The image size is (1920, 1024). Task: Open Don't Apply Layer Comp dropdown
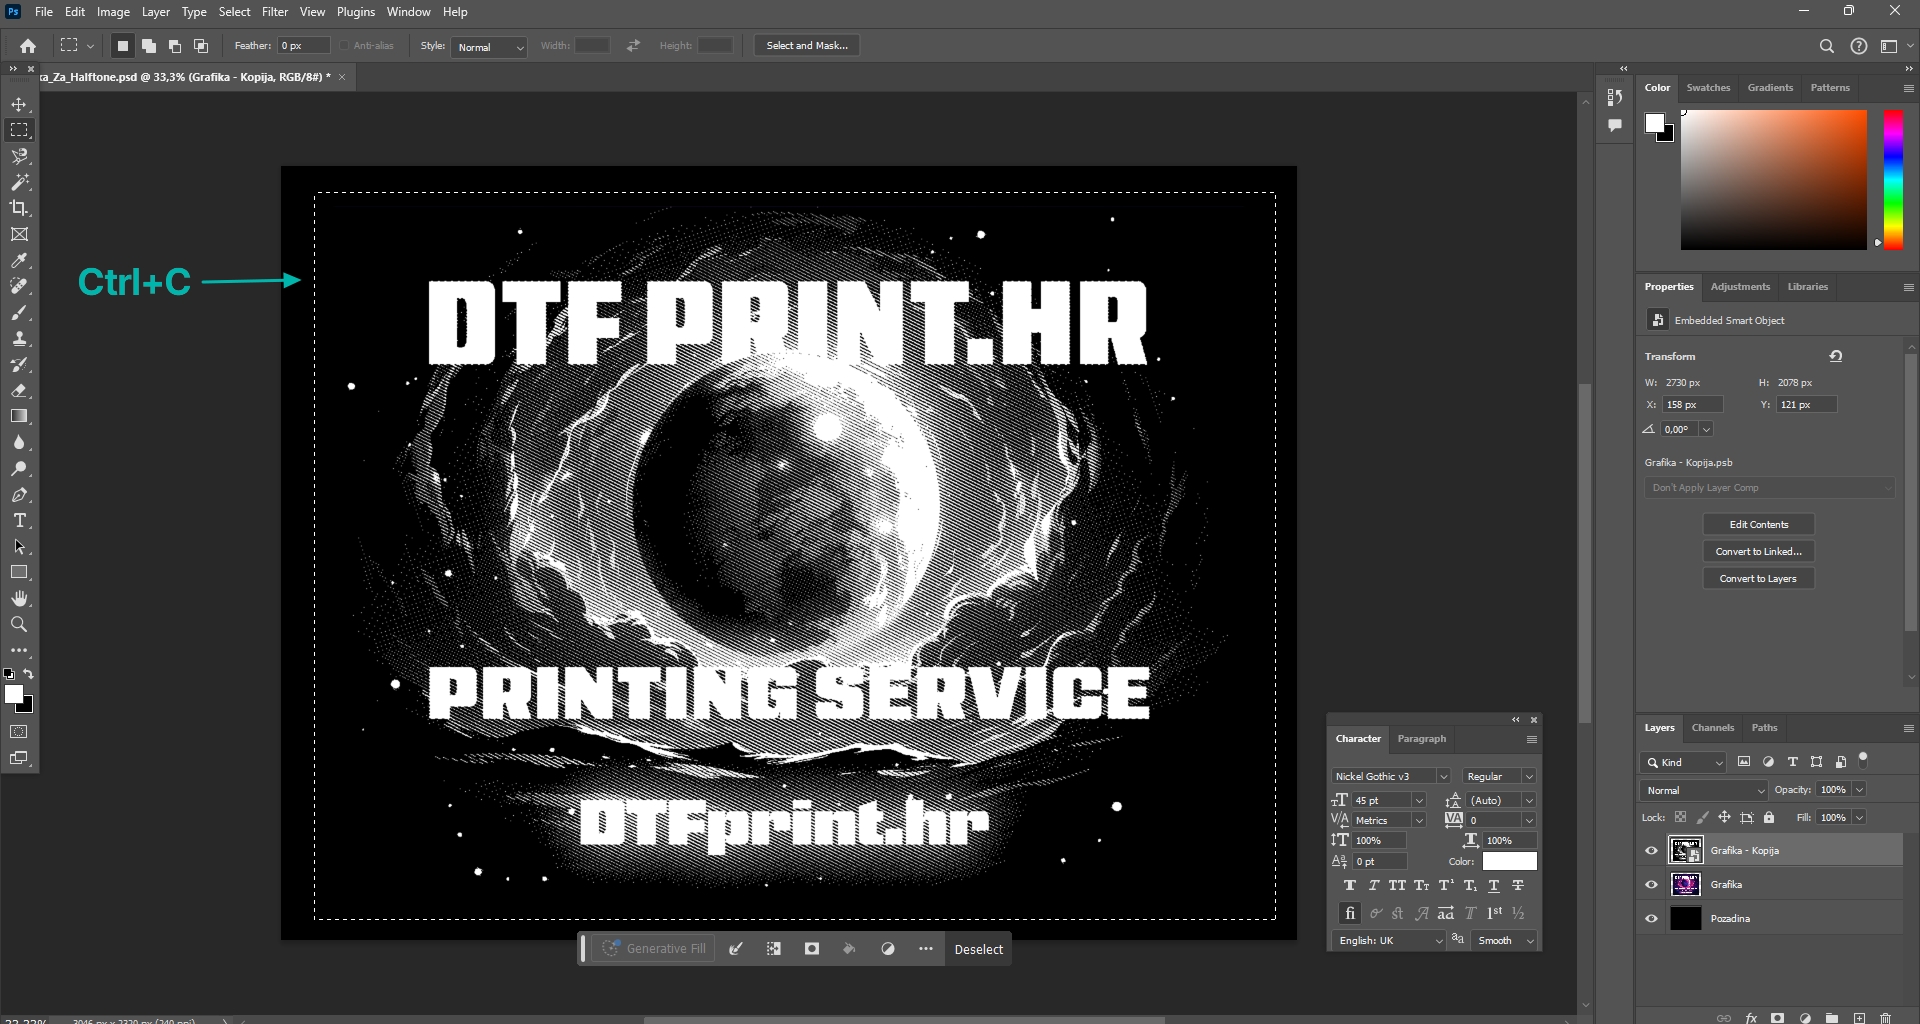pos(1770,488)
